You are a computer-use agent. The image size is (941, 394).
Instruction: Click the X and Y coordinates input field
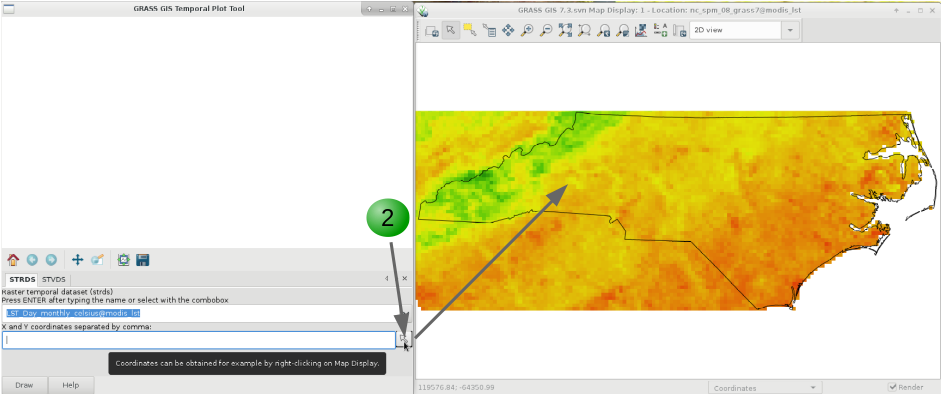tap(199, 340)
